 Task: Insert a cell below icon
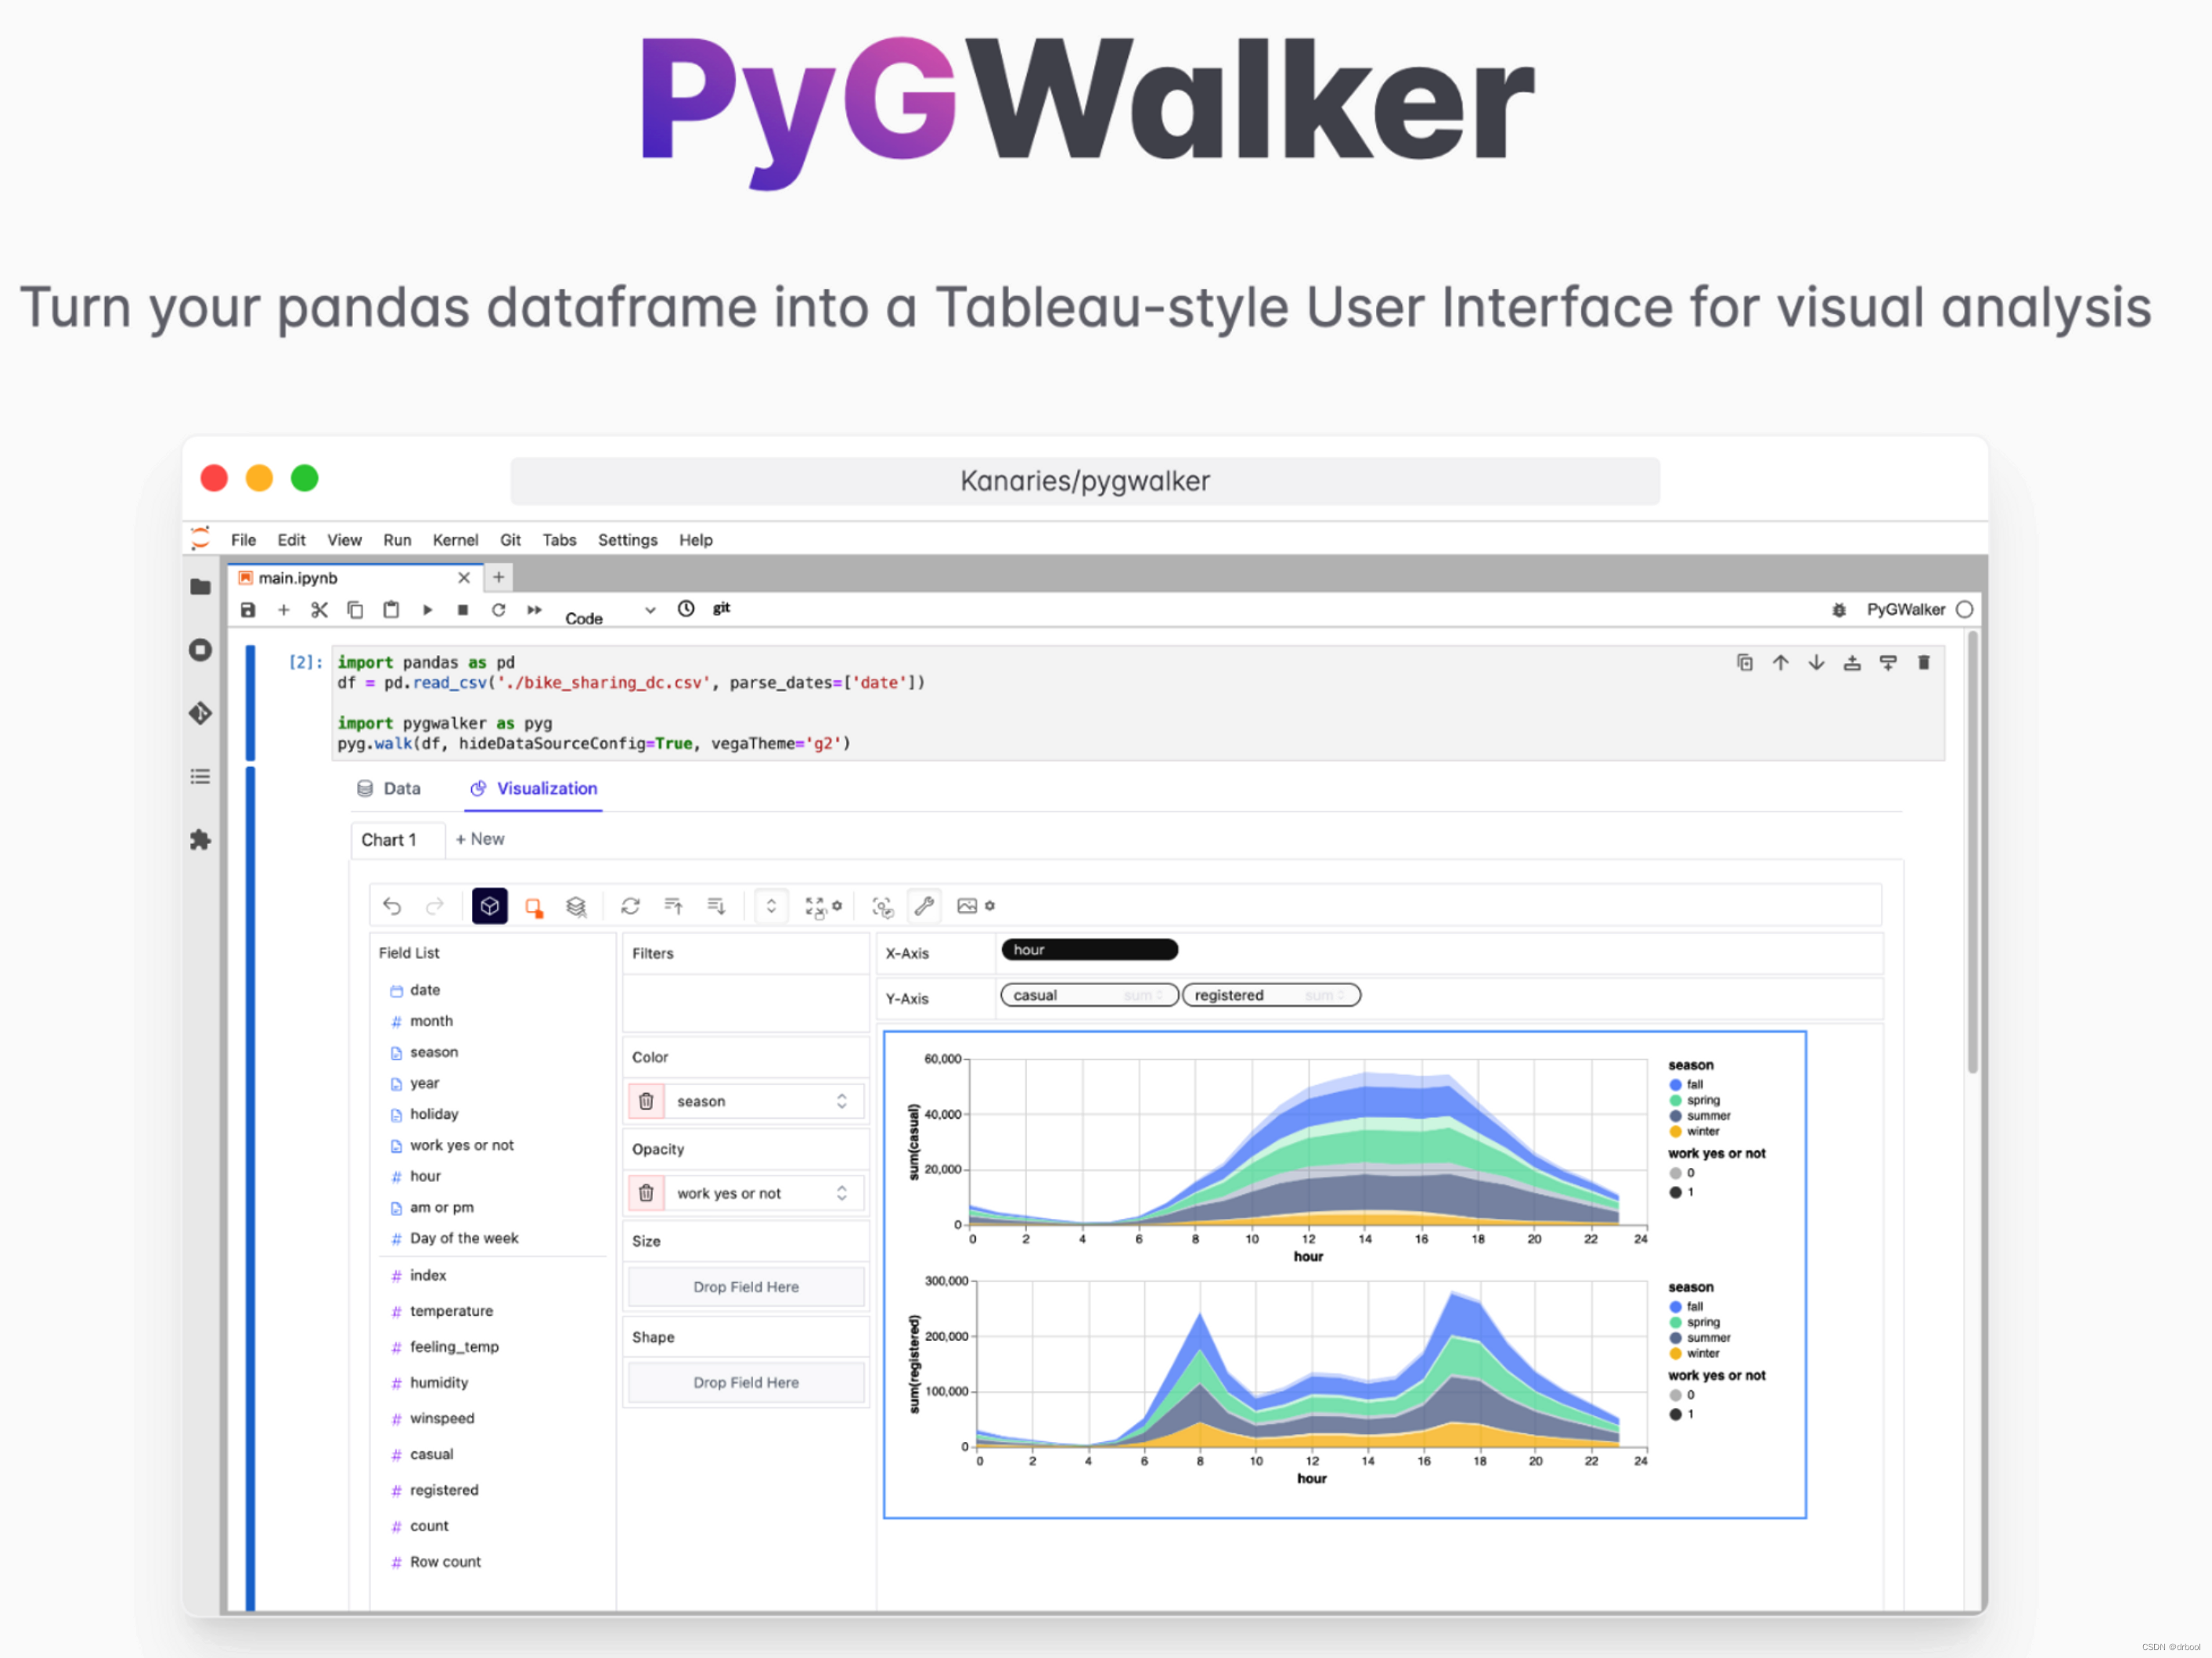pos(1888,662)
